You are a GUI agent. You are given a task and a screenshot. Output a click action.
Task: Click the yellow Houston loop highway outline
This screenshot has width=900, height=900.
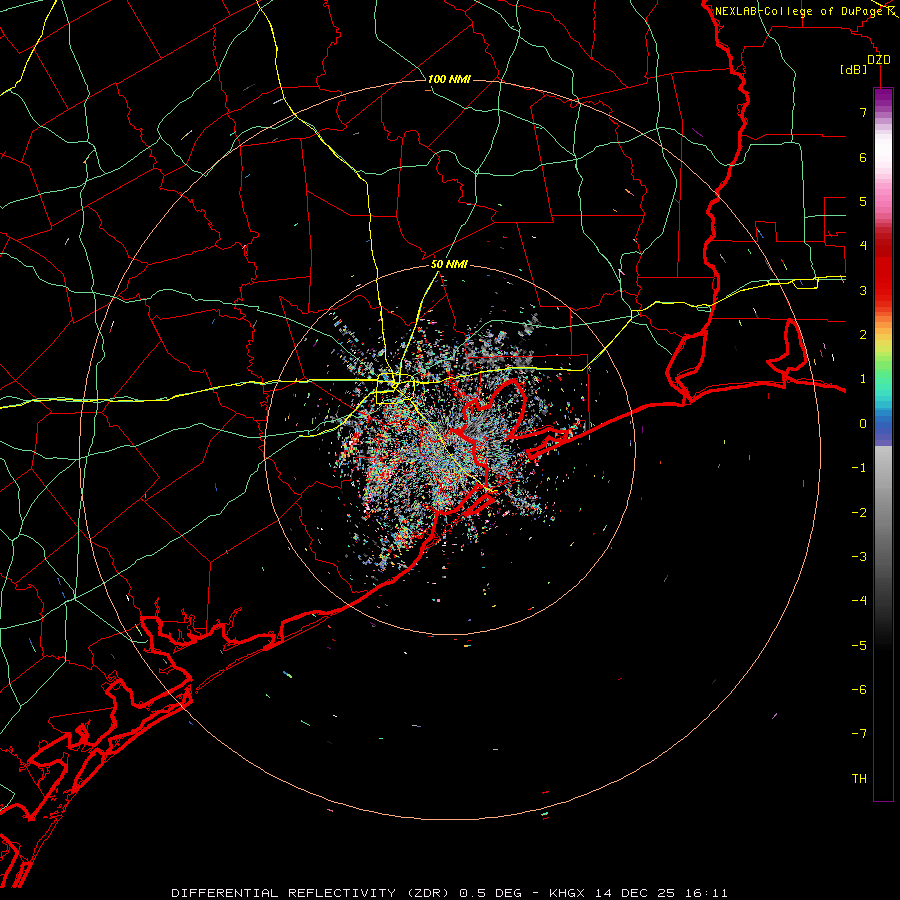pyautogui.click(x=395, y=389)
